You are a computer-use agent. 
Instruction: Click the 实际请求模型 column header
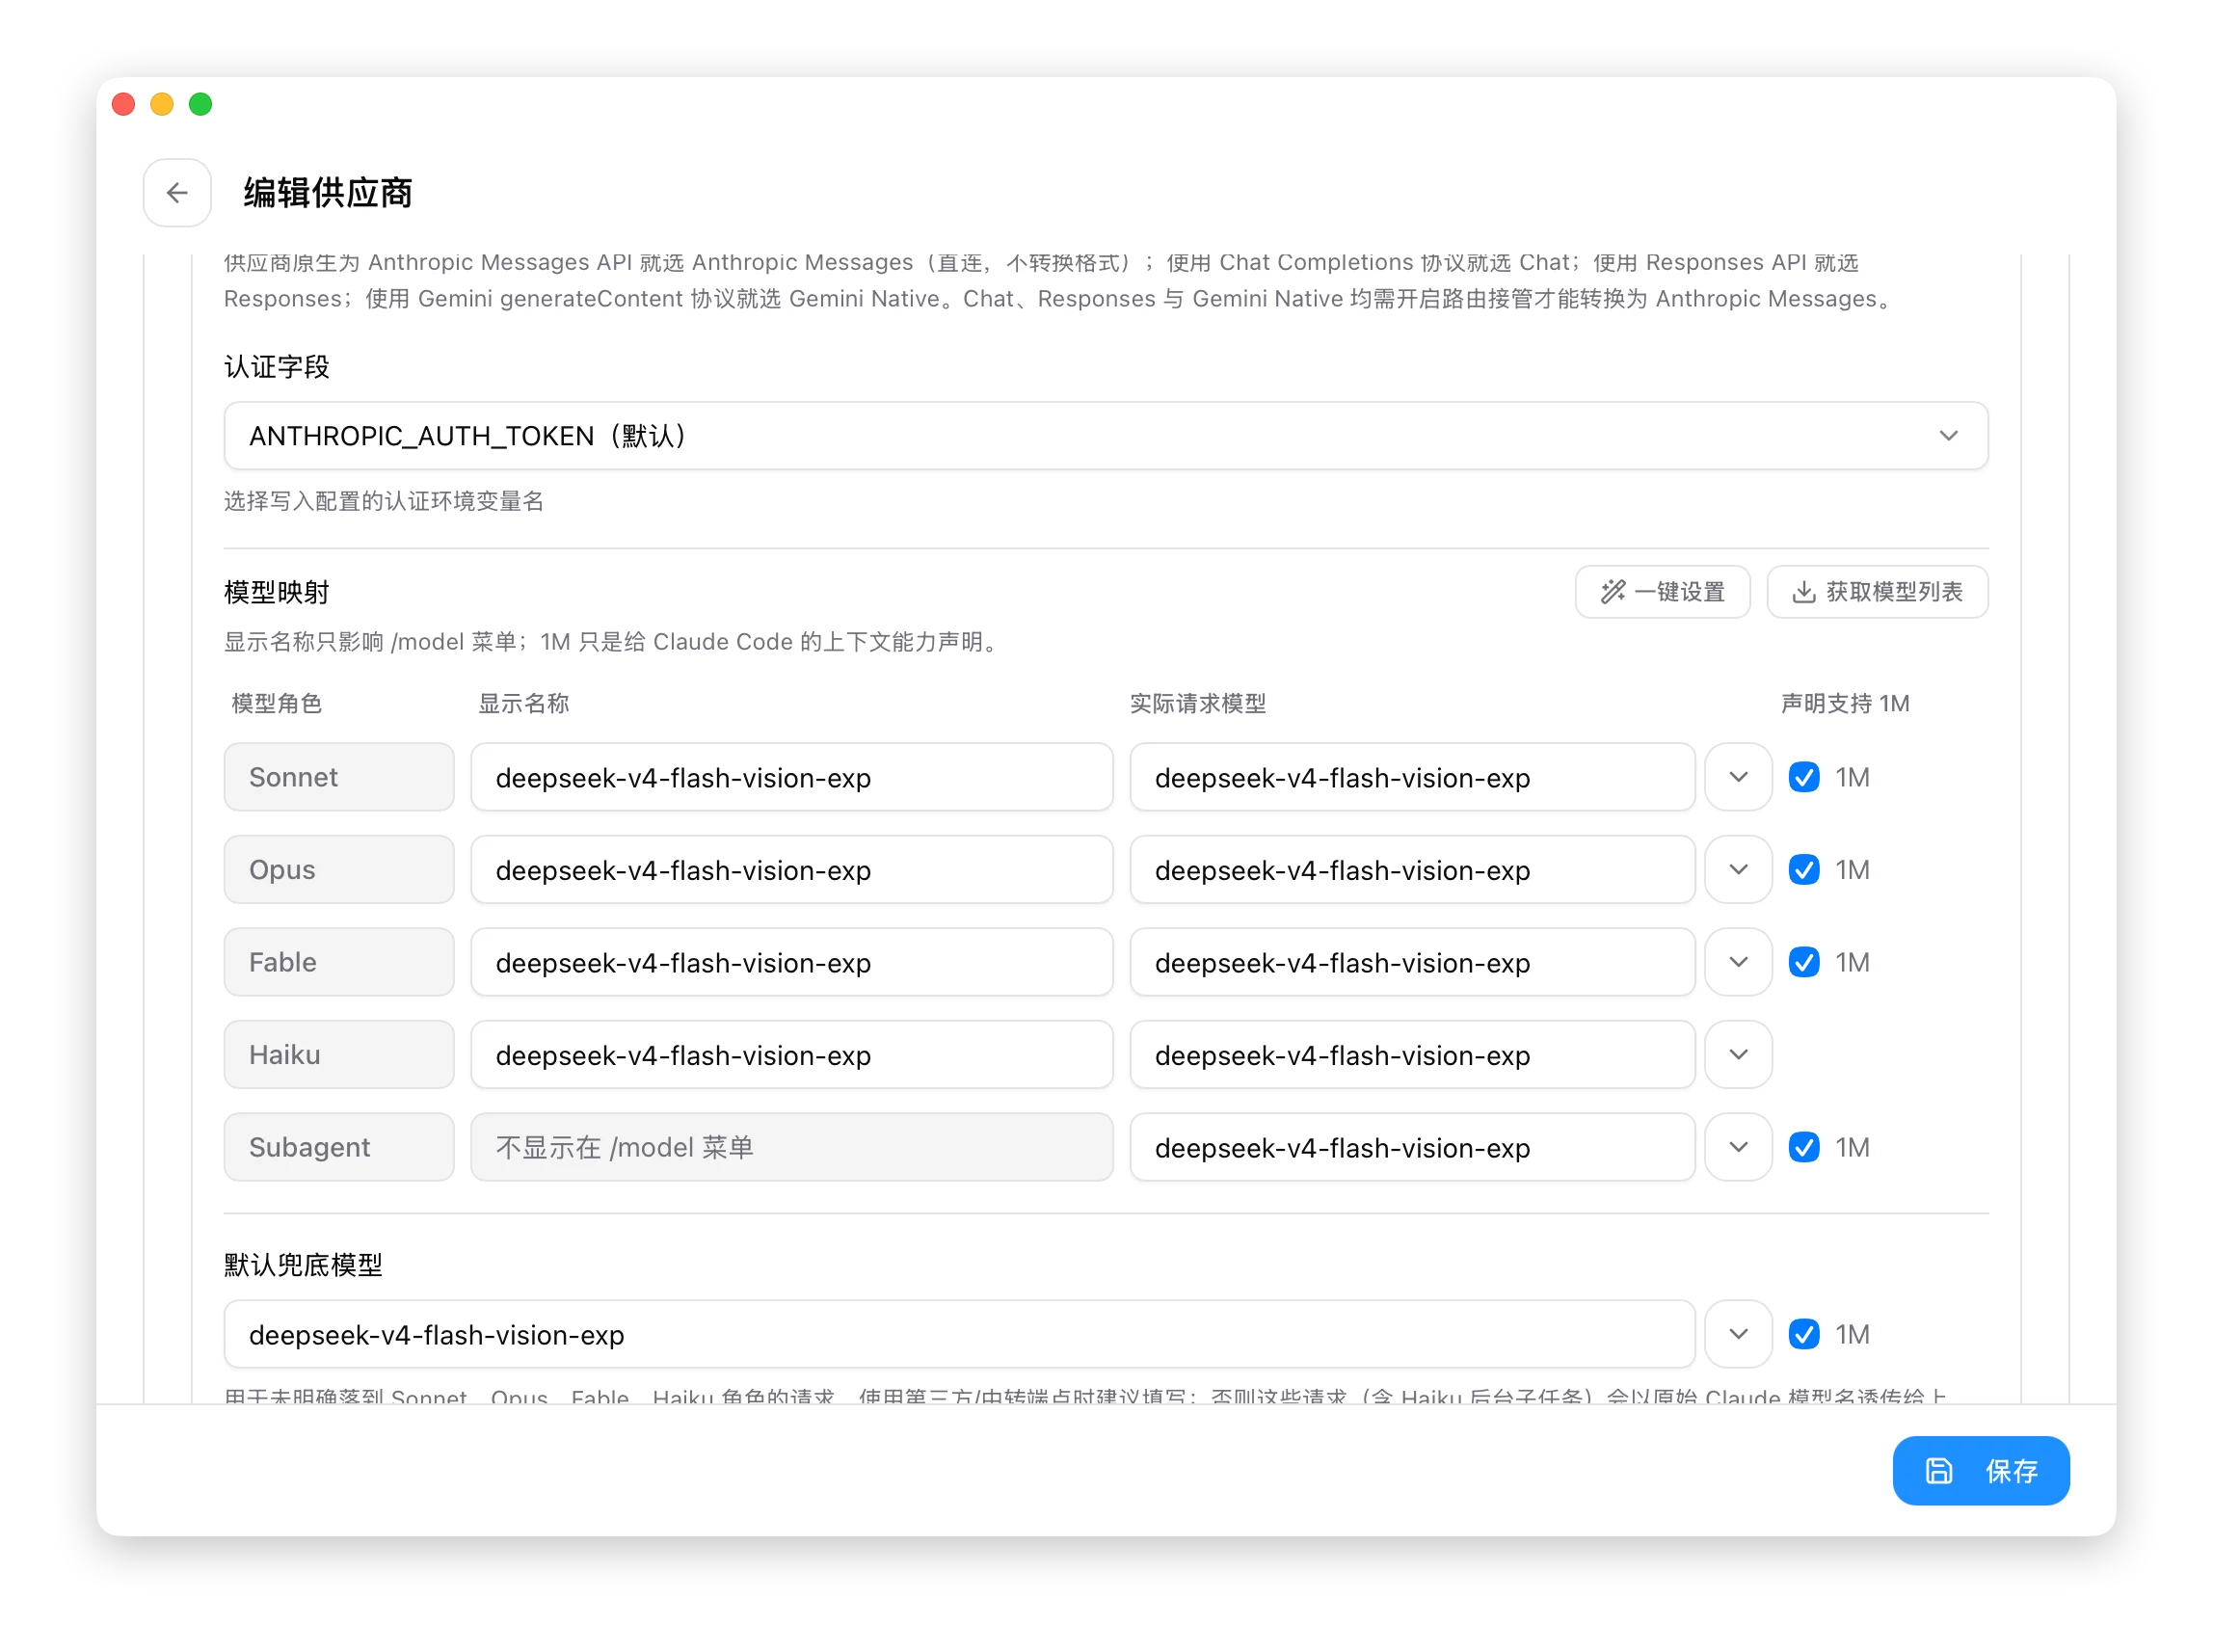(x=1198, y=704)
